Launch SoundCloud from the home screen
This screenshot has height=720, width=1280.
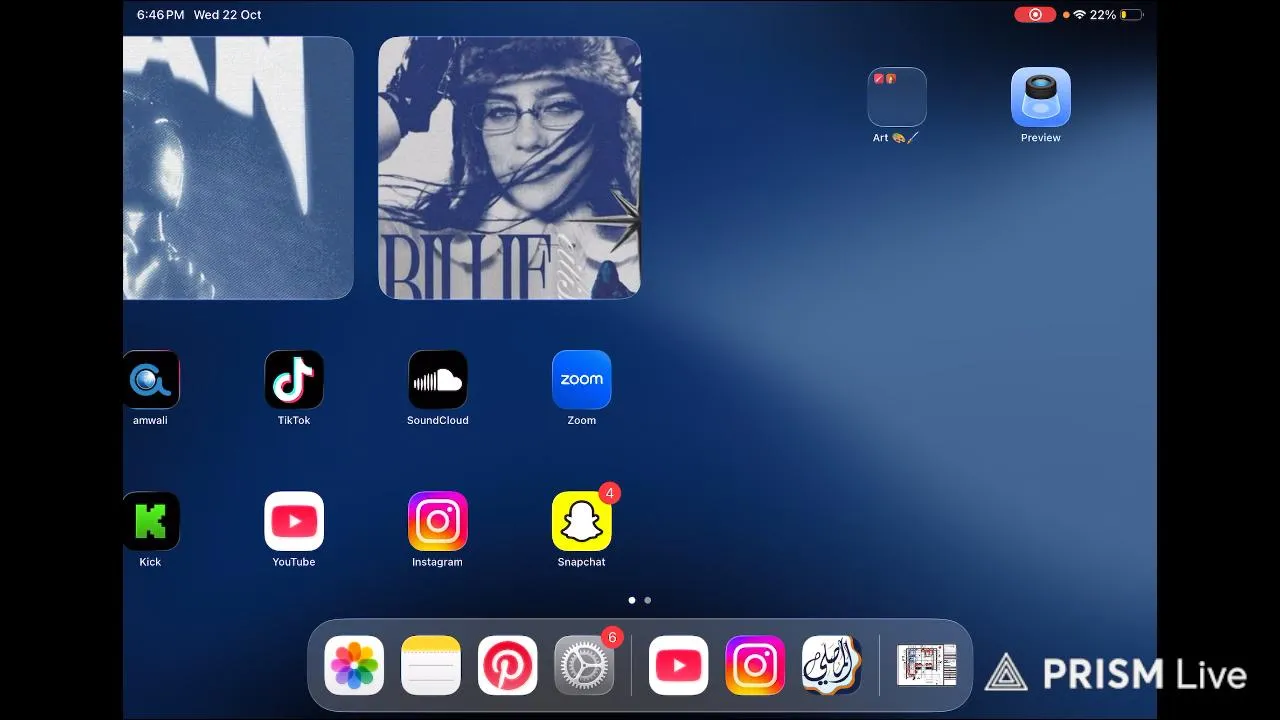[438, 380]
